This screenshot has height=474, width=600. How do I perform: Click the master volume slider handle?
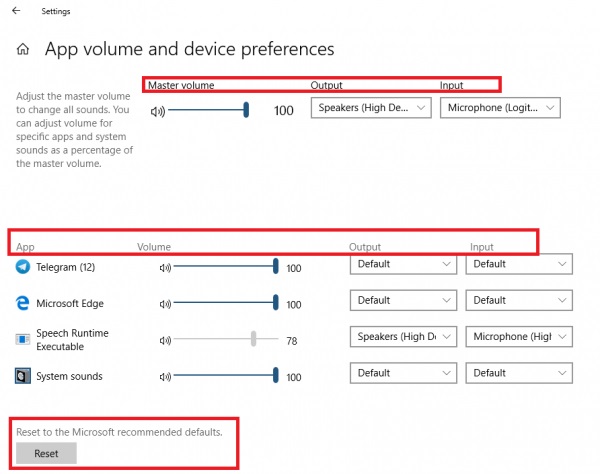tap(246, 110)
